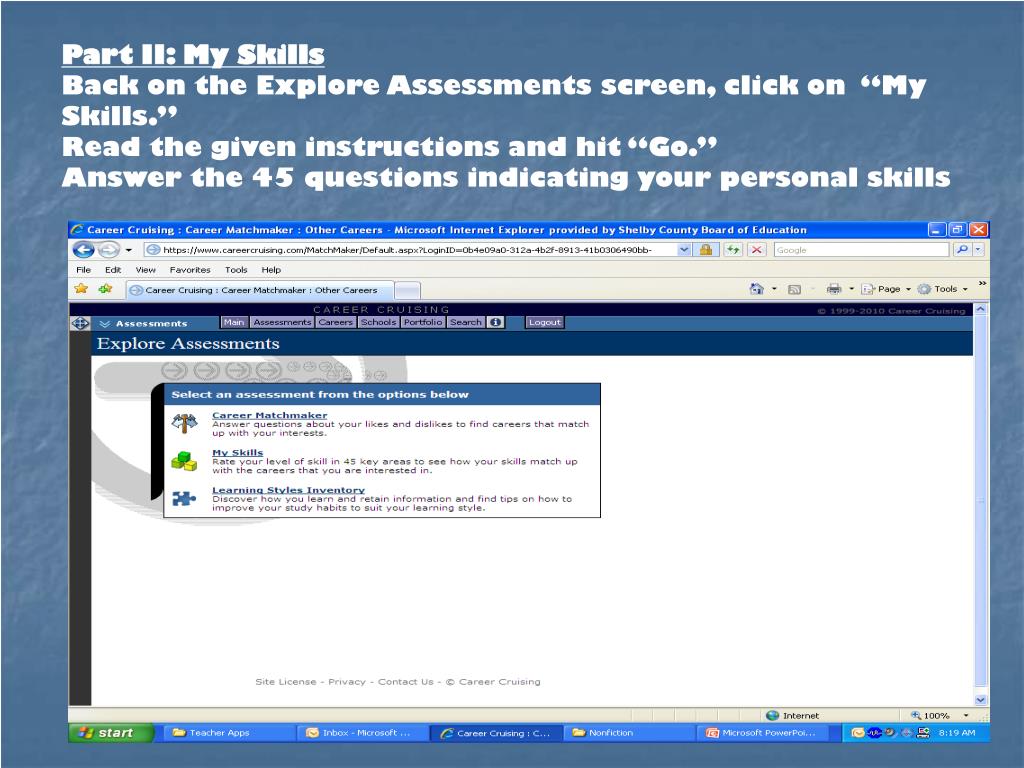Expand the Assessments sidebar chevron
Image resolution: width=1024 pixels, height=768 pixels.
coord(104,323)
